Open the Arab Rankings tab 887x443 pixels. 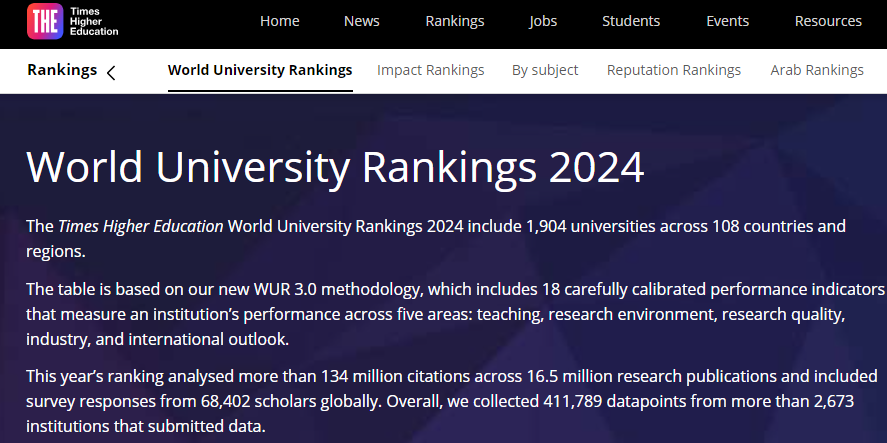pos(817,70)
